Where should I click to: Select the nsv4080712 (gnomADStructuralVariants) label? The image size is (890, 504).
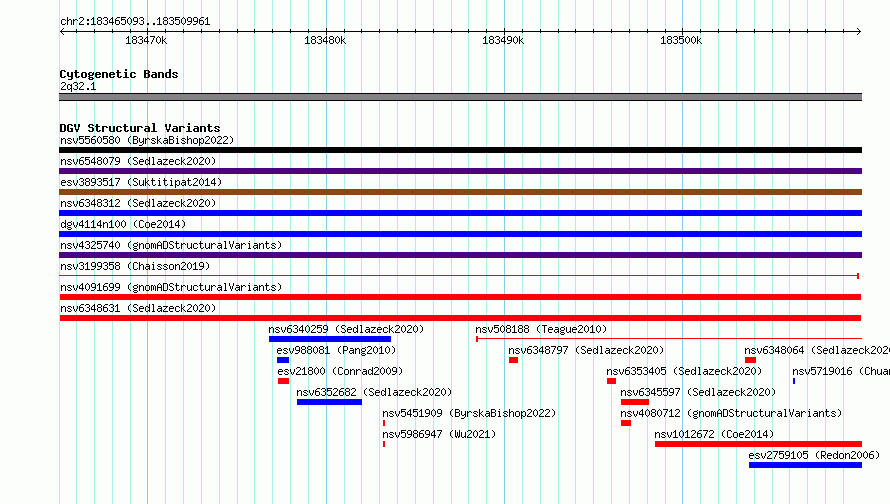pyautogui.click(x=731, y=413)
